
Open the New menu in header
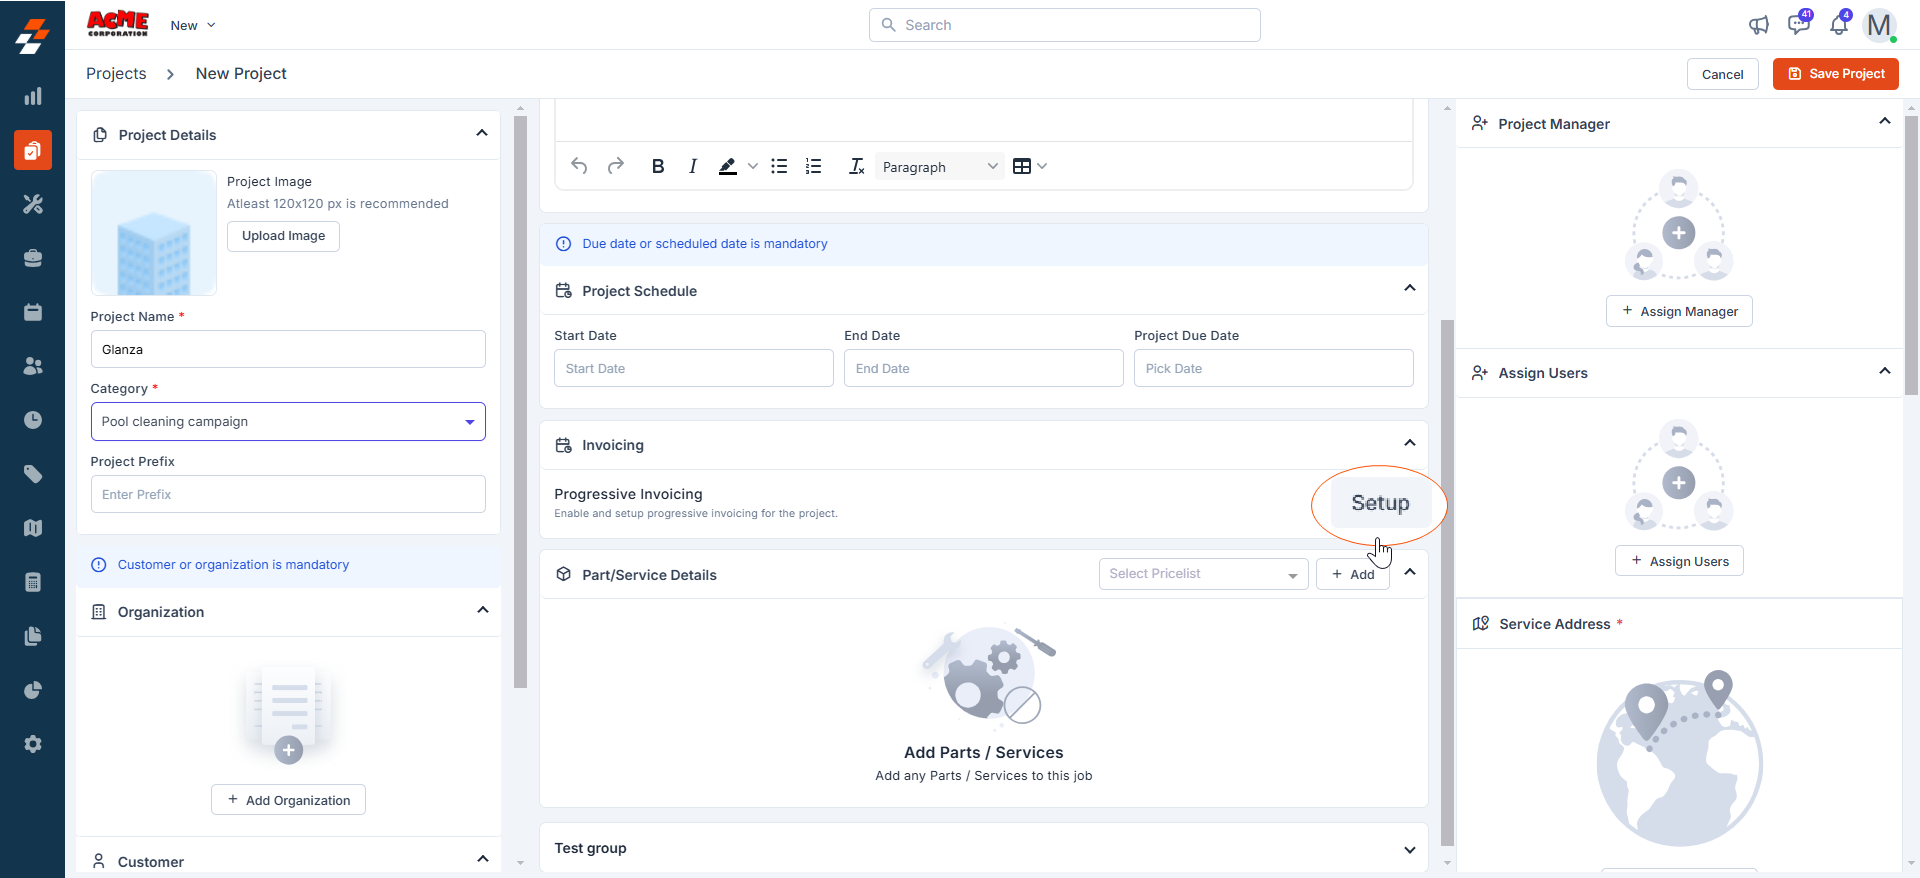point(192,26)
